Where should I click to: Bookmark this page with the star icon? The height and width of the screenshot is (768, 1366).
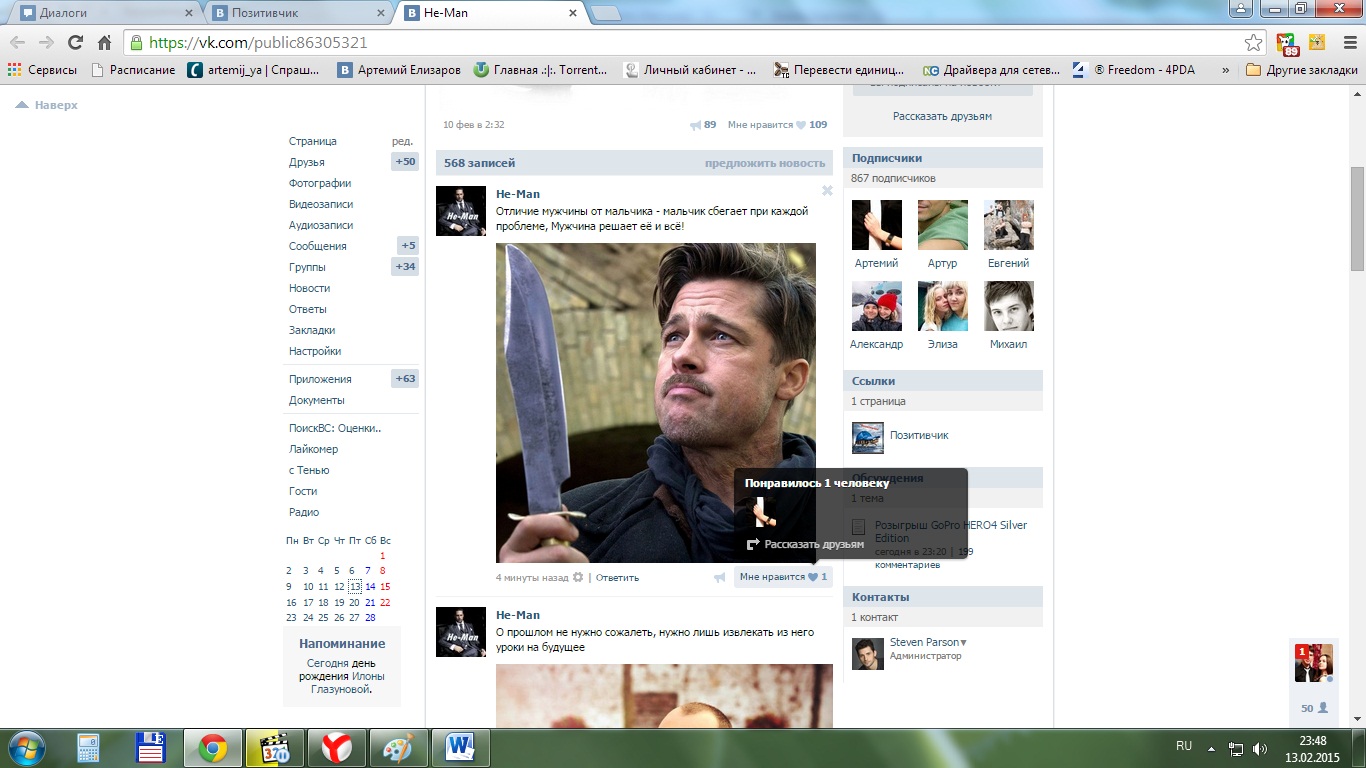pyautogui.click(x=1253, y=43)
